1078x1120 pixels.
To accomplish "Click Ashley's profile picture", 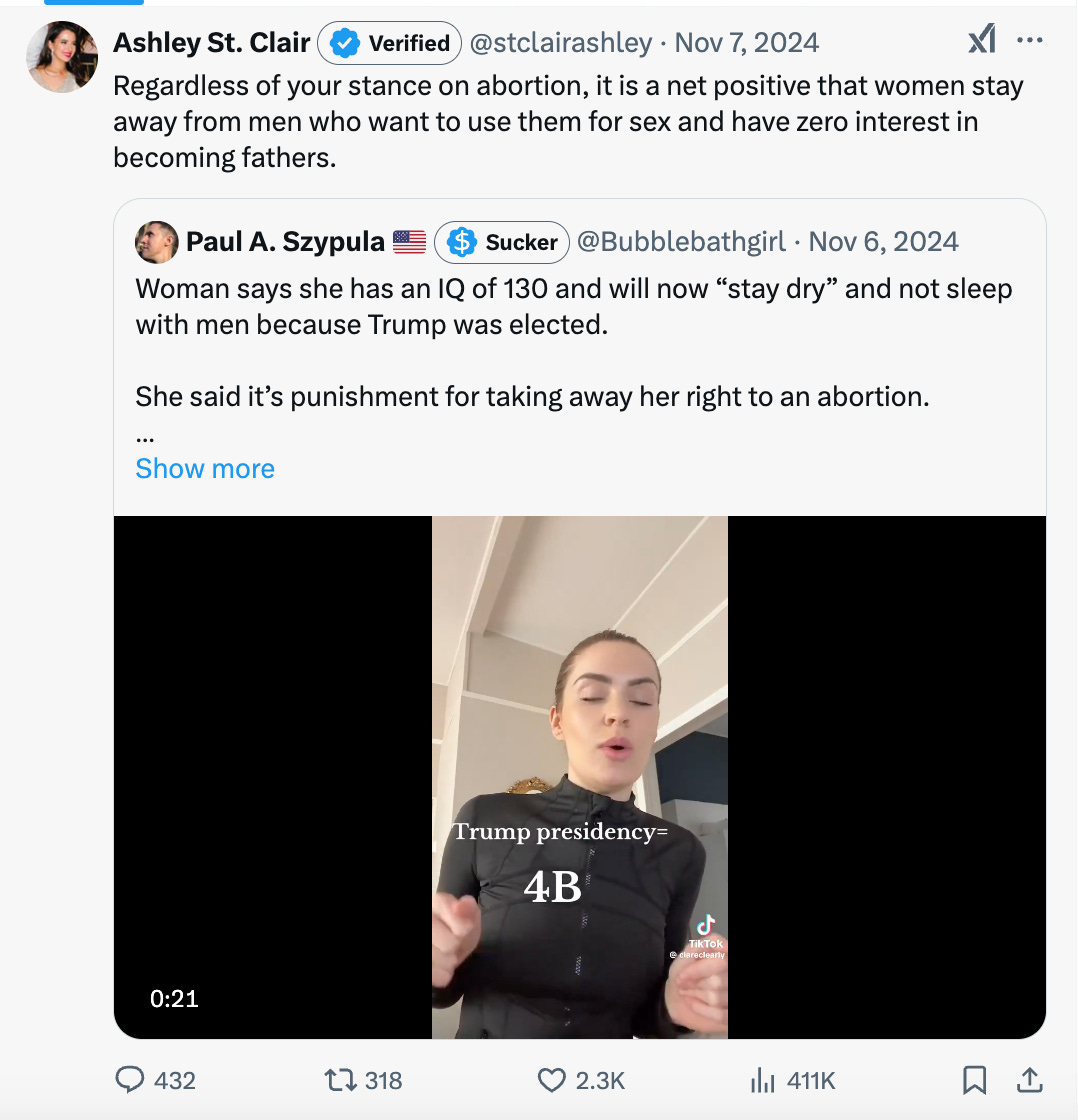I will tap(60, 58).
